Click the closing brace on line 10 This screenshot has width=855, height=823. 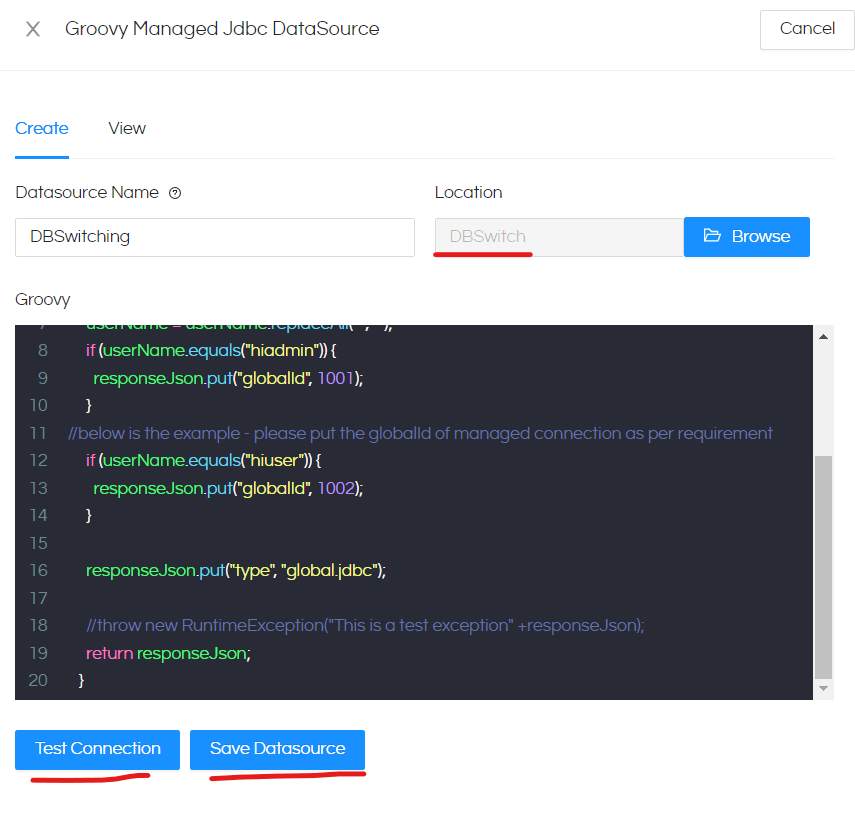[x=88, y=405]
